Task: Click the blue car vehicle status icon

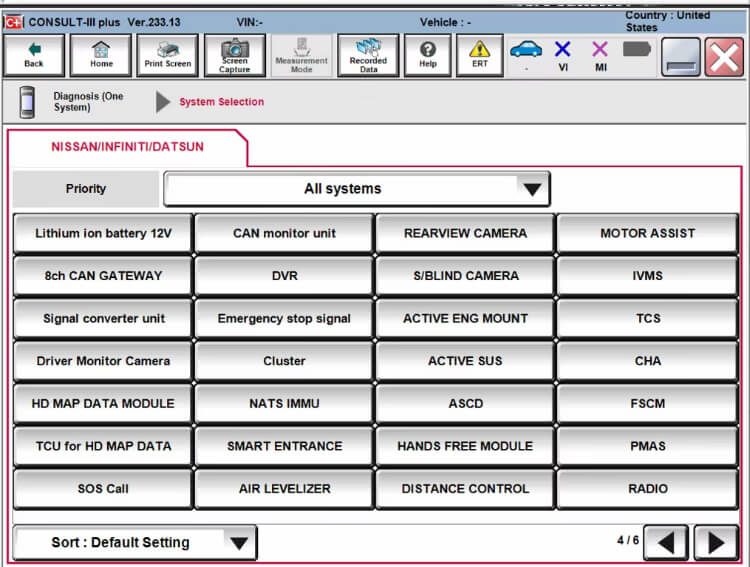Action: click(526, 50)
